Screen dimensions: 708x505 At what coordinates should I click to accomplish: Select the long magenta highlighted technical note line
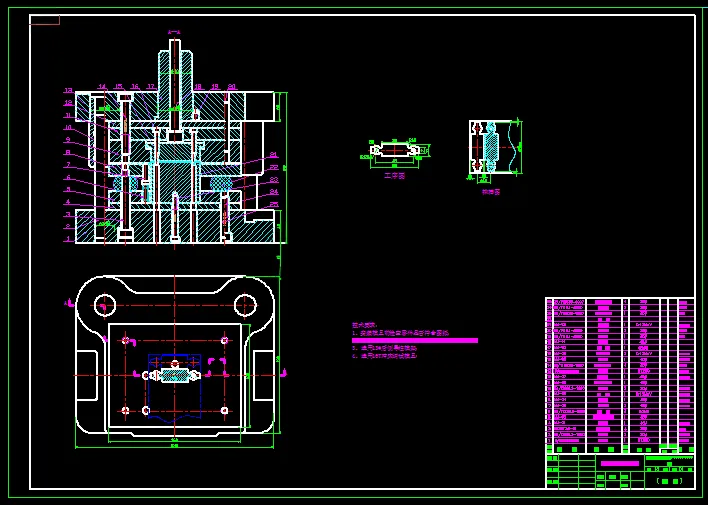(x=415, y=341)
